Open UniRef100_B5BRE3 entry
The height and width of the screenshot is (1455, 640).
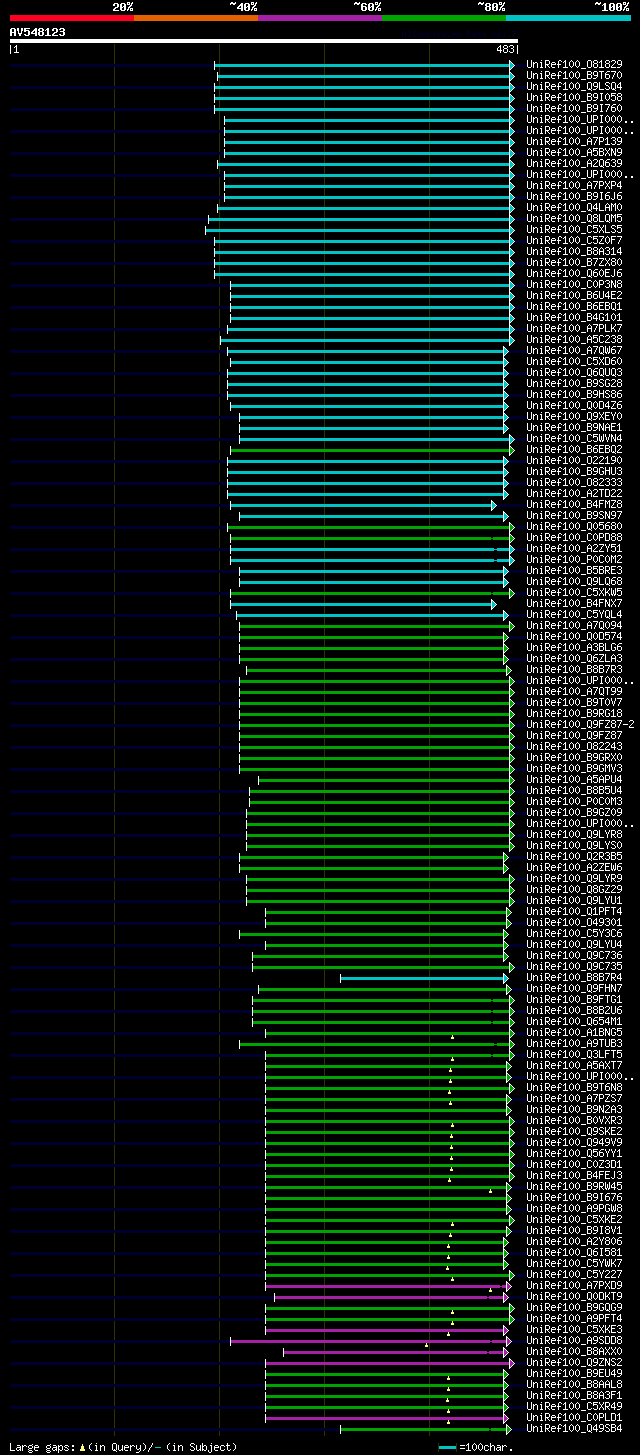coord(574,570)
